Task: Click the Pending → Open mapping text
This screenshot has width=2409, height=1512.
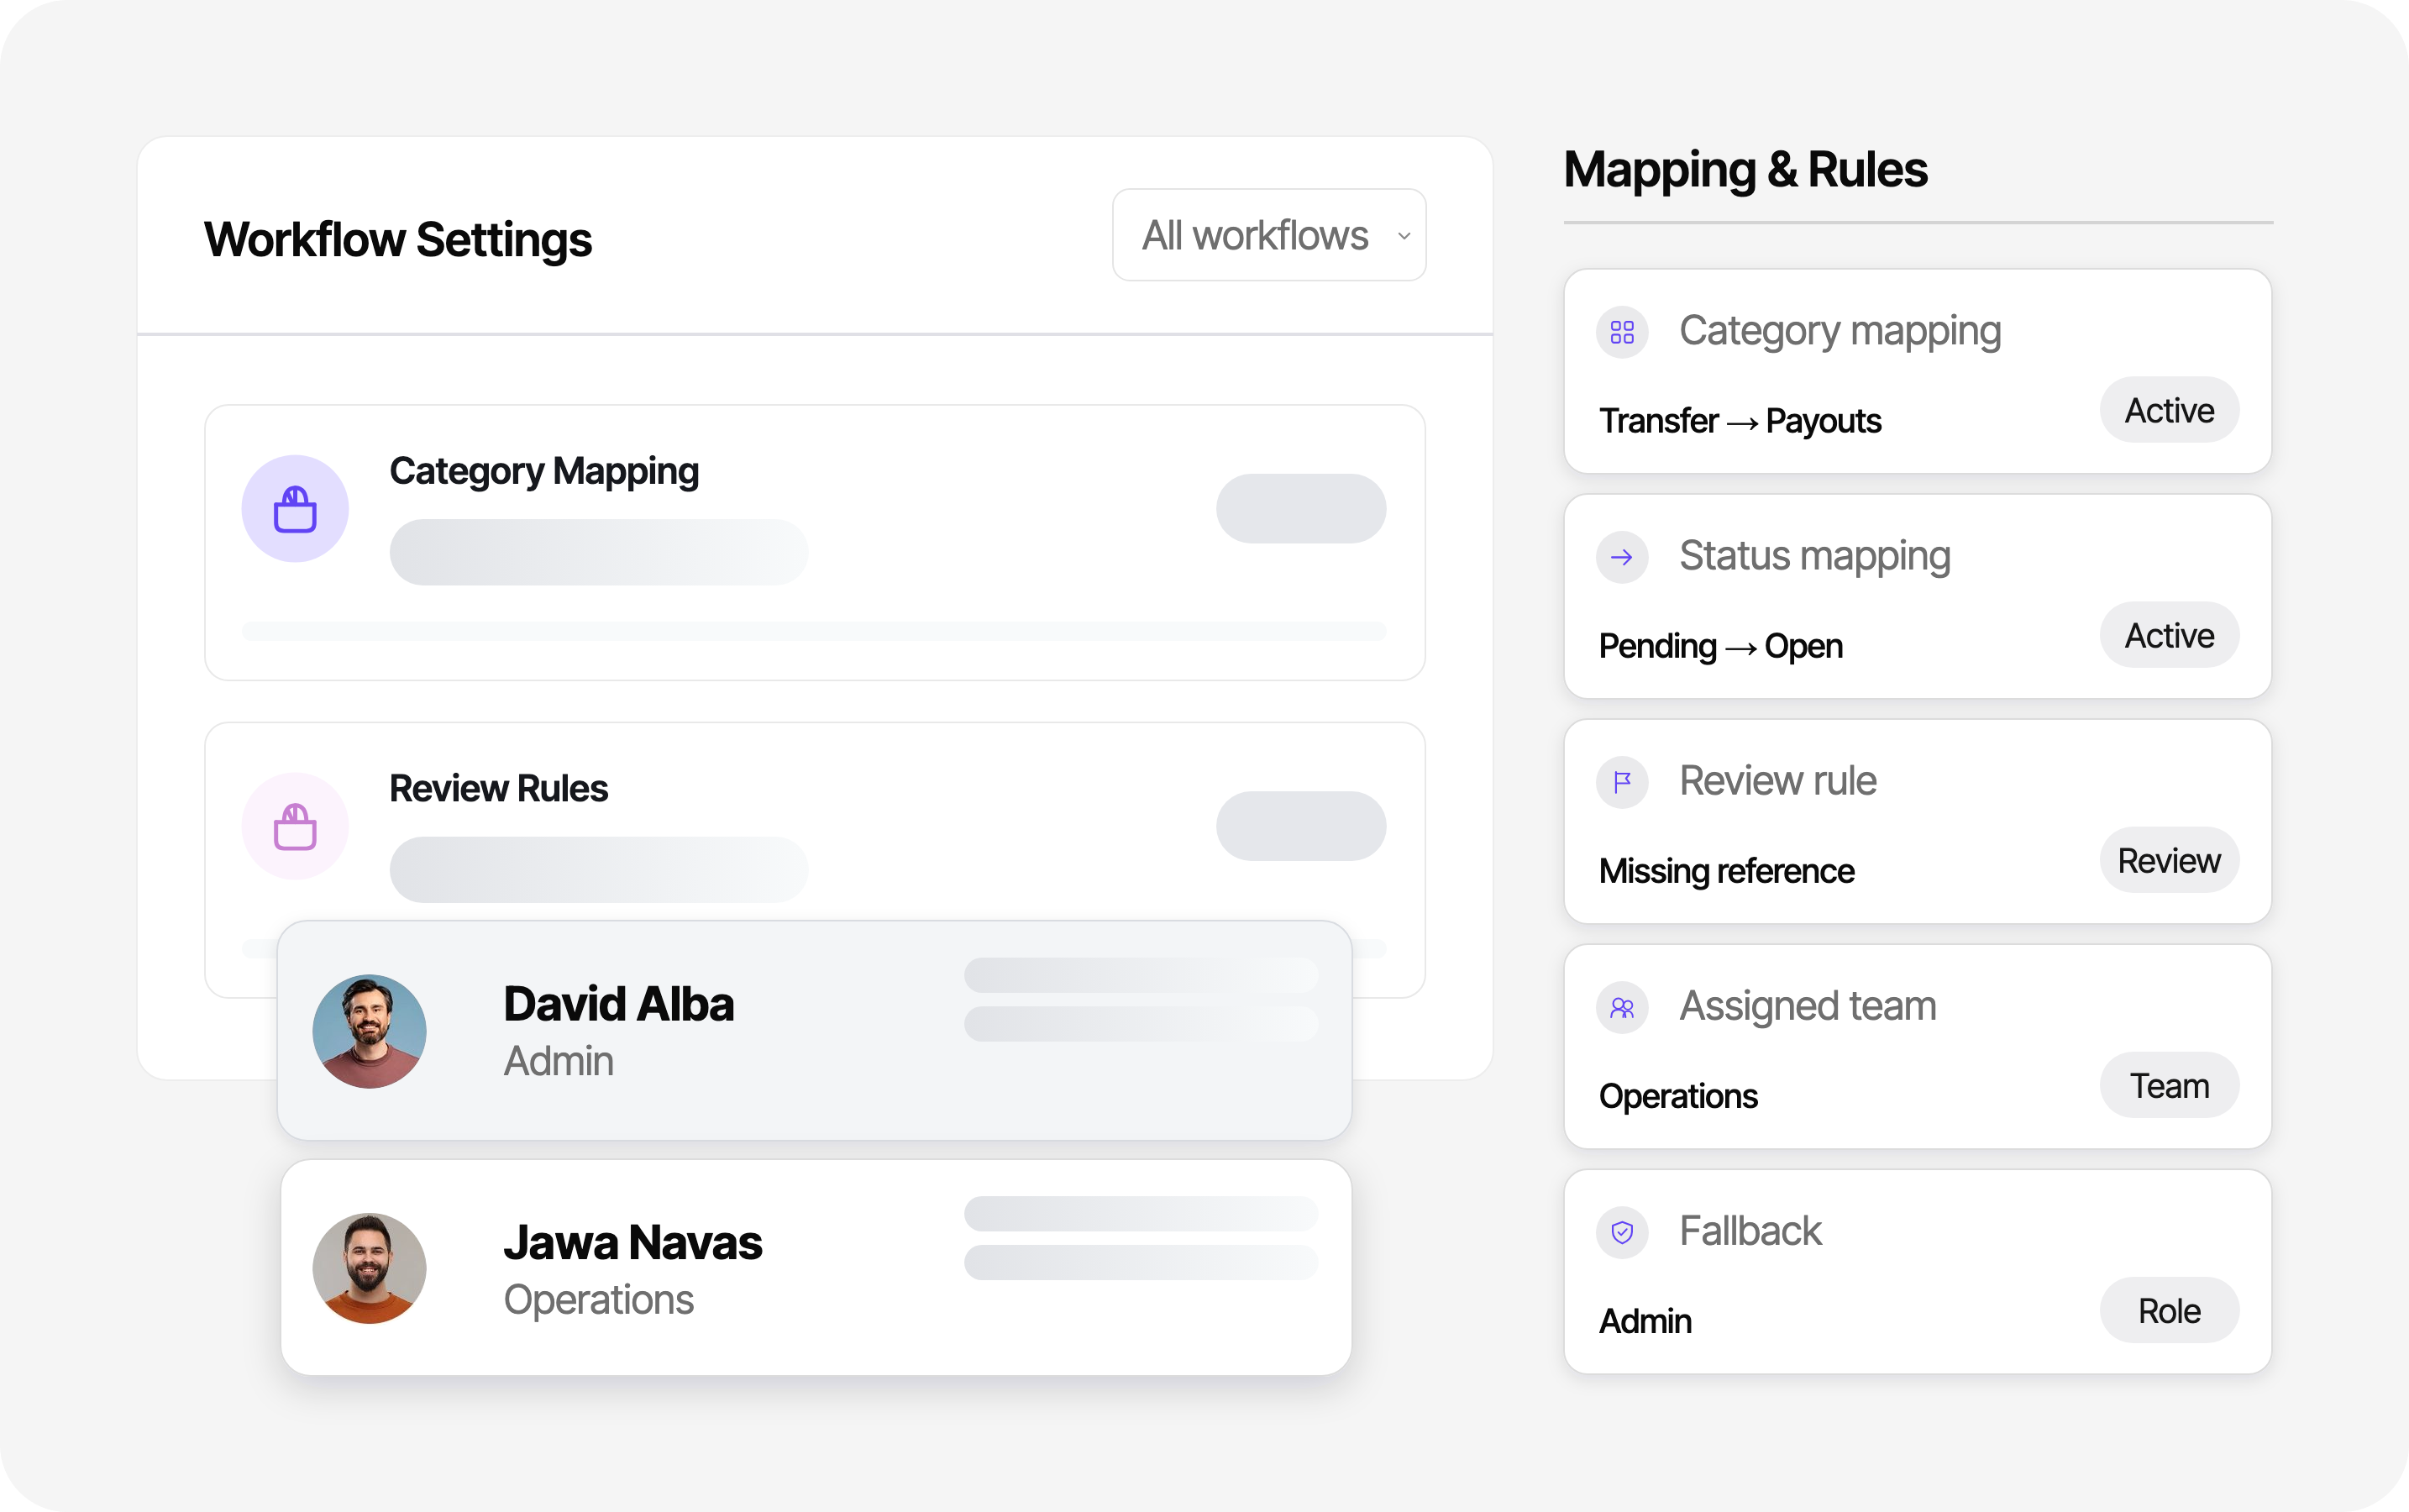Action: [x=1720, y=646]
